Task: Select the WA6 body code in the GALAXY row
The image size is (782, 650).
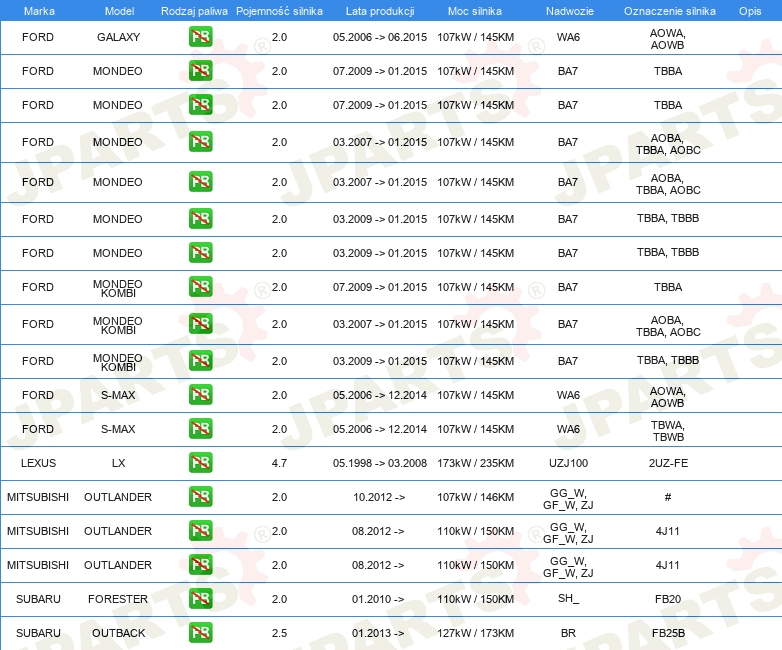Action: pyautogui.click(x=568, y=37)
